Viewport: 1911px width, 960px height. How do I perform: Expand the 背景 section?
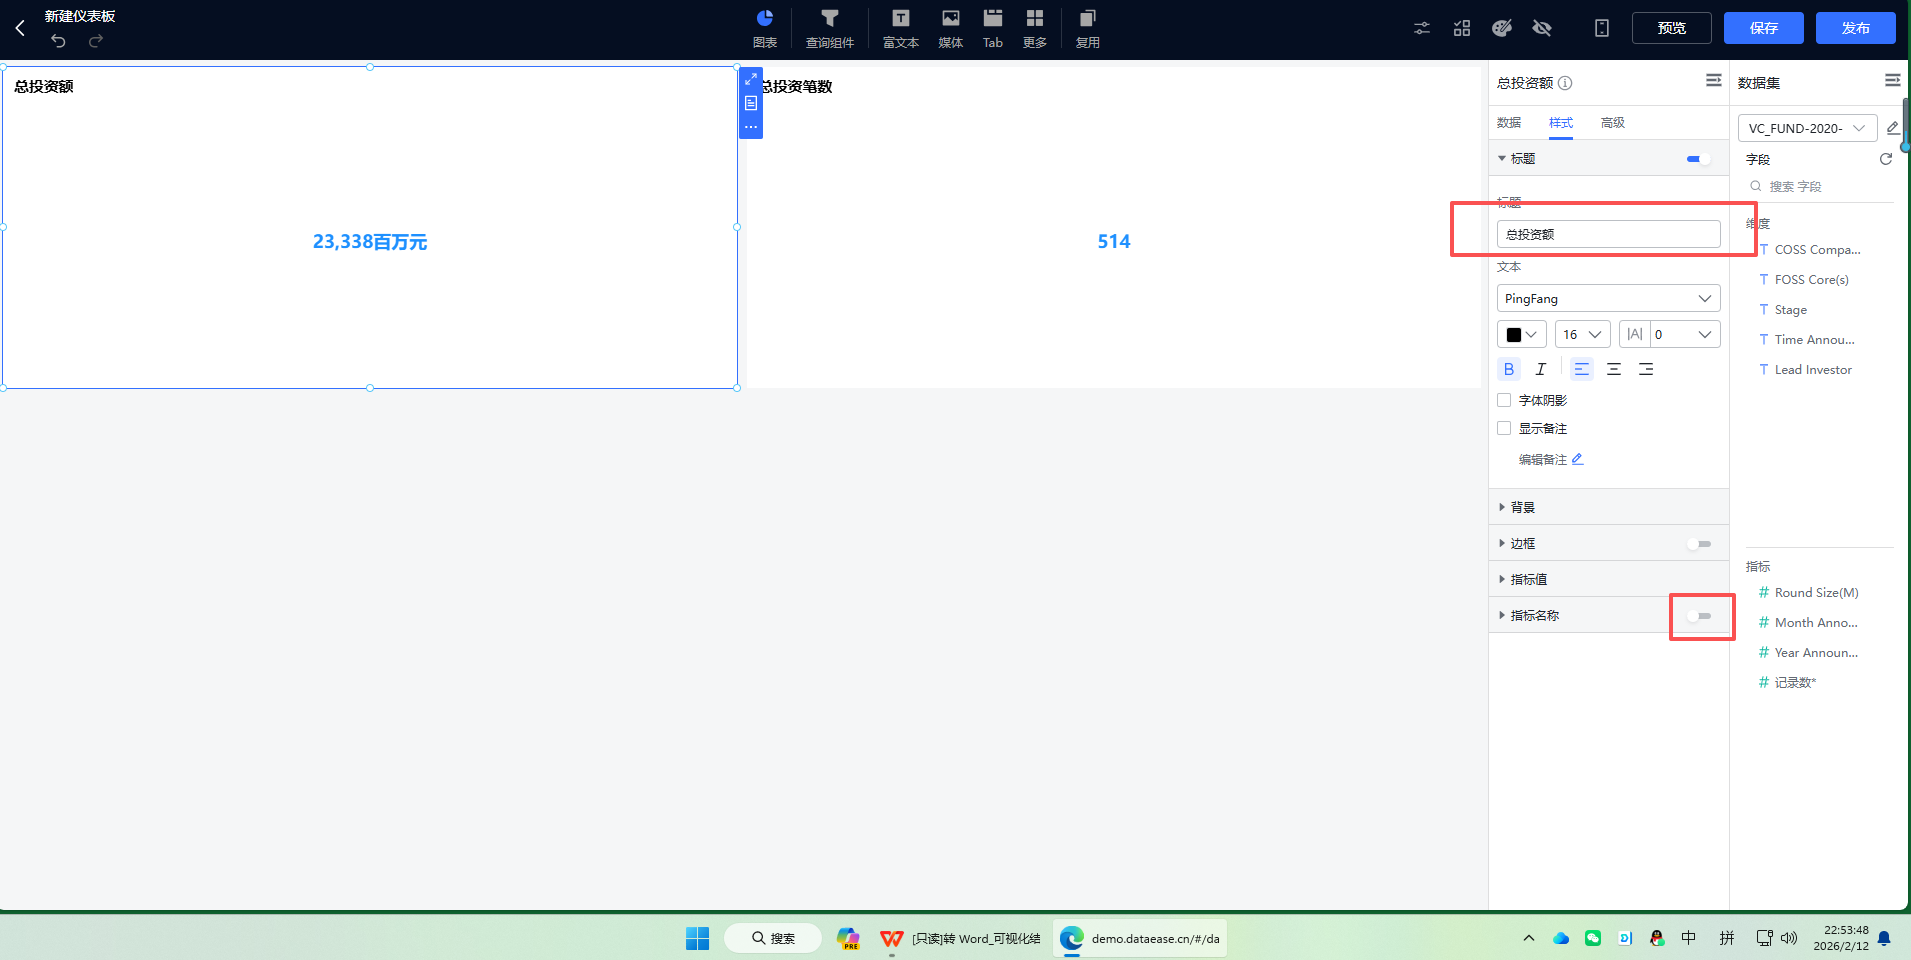[x=1502, y=507]
